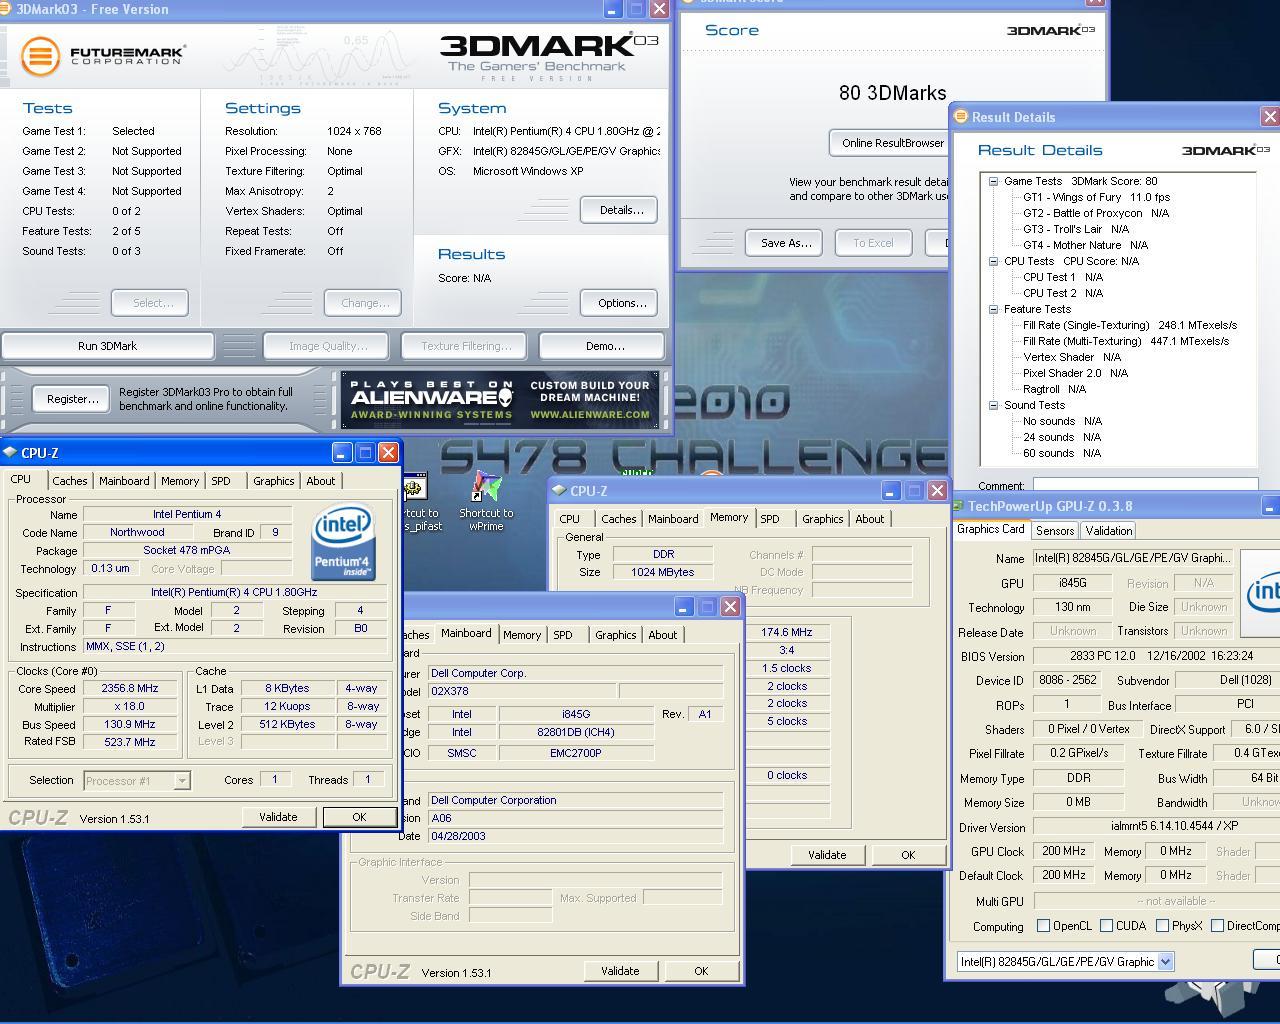Screen dimensions: 1280x1024
Task: Click the Run 3DMark button
Action: point(108,346)
